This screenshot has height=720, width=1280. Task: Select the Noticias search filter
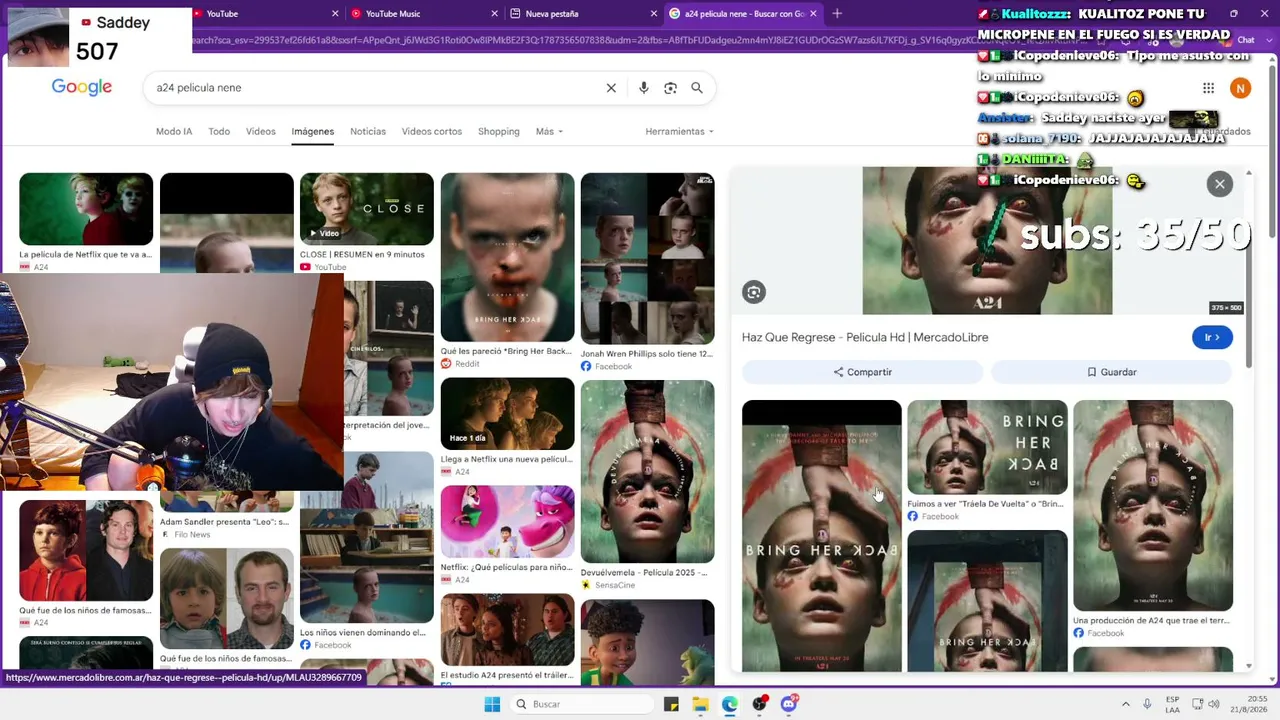click(368, 131)
